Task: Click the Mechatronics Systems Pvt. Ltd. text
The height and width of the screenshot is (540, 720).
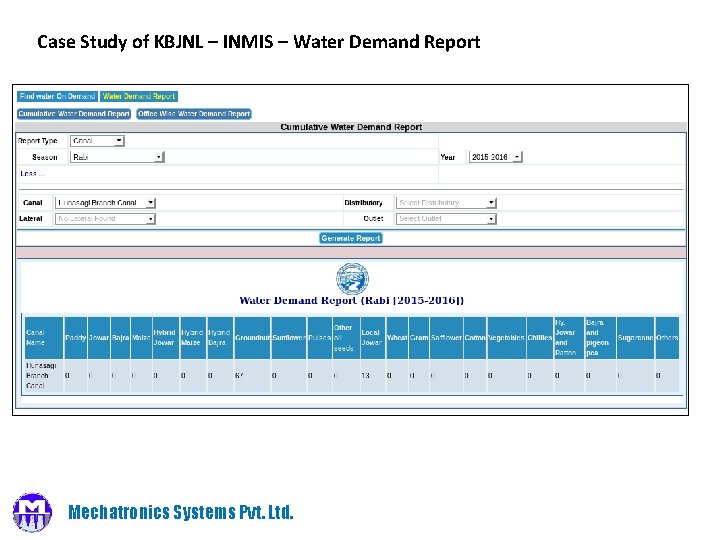Action: pyautogui.click(x=180, y=512)
